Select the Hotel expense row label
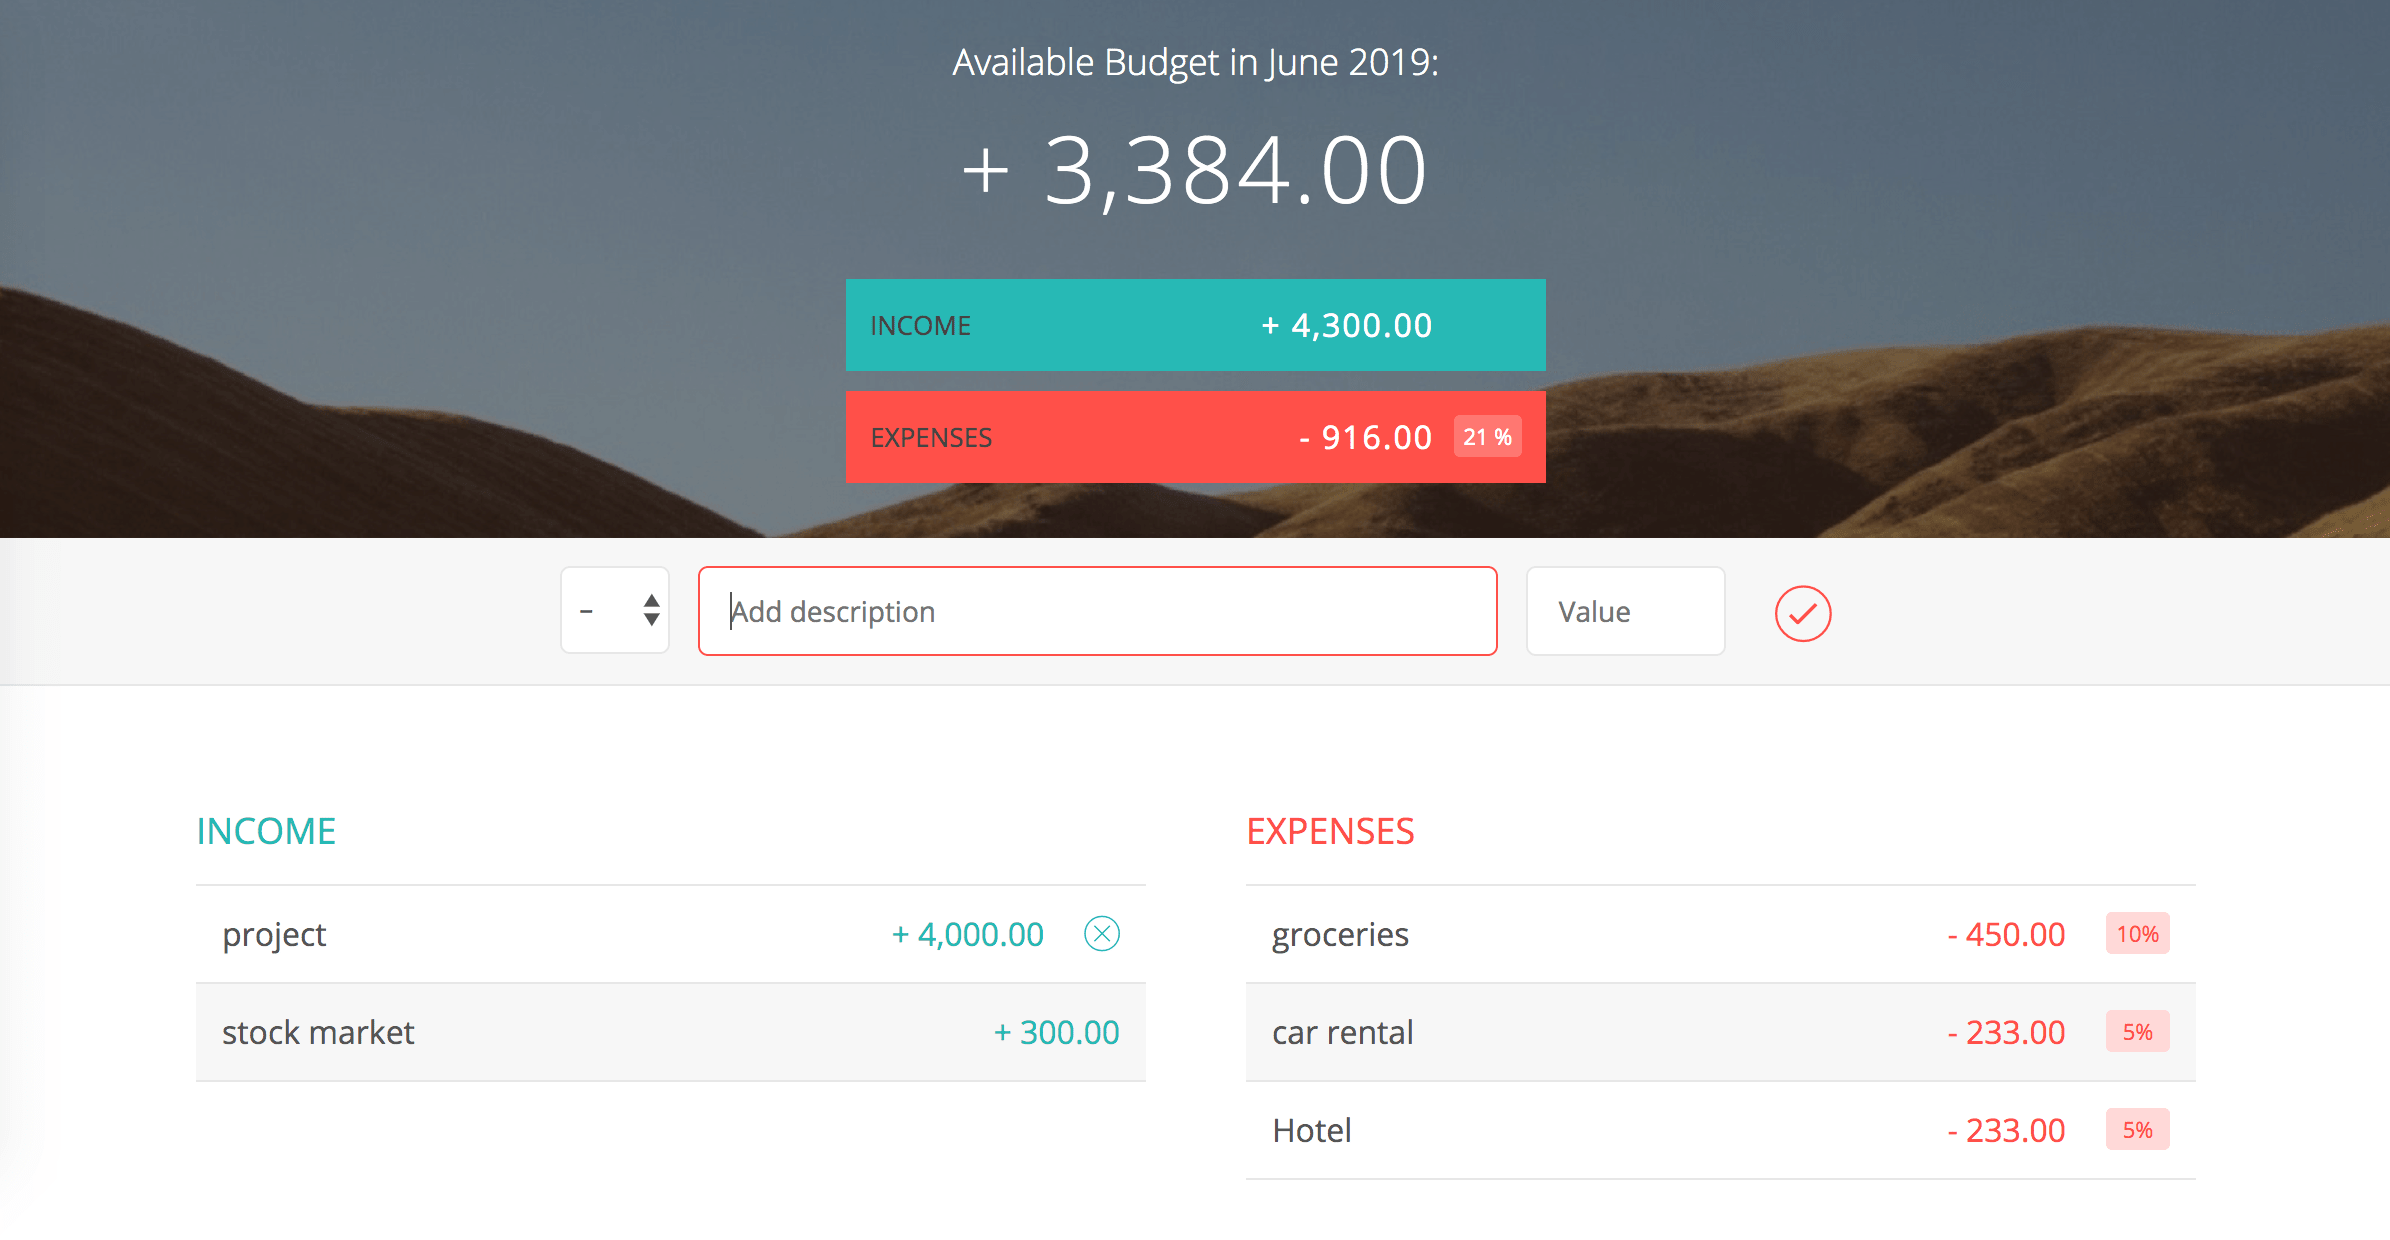This screenshot has height=1240, width=2390. point(1311,1130)
